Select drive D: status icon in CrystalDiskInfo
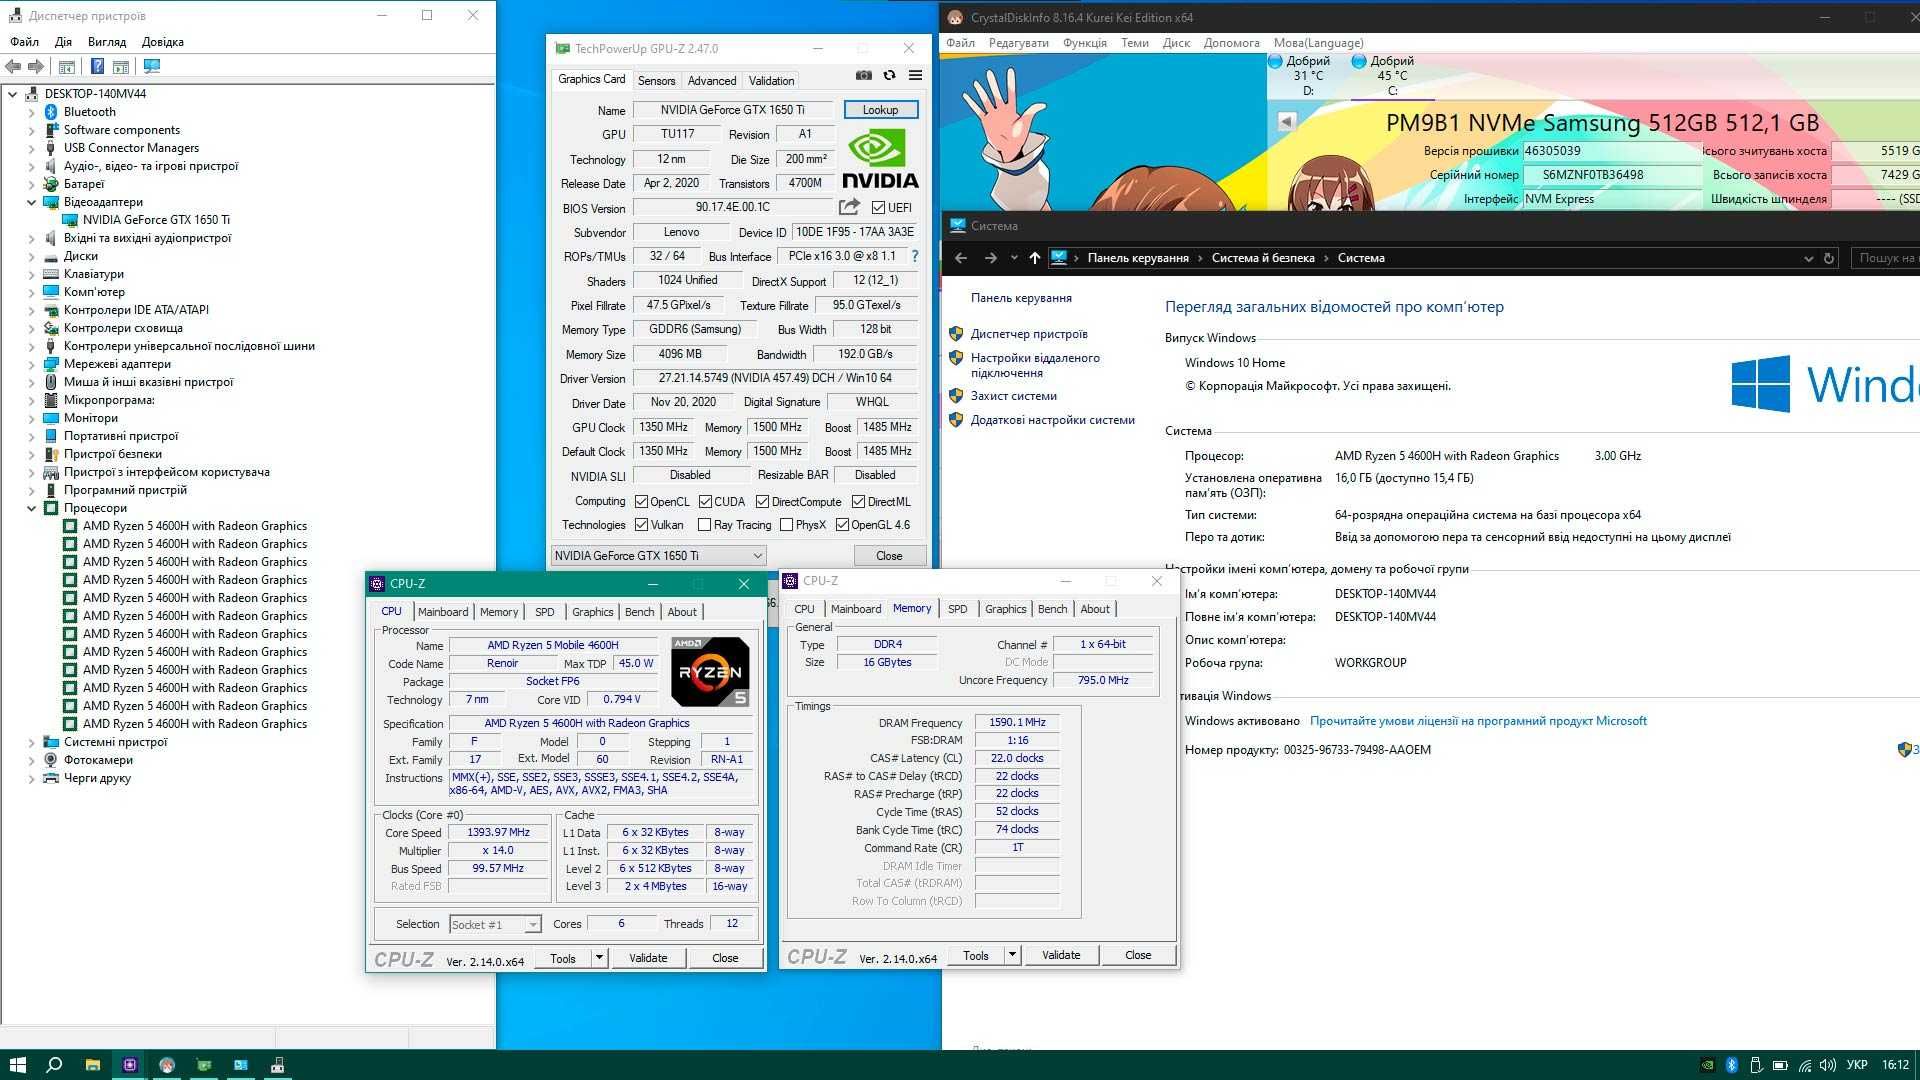Image resolution: width=1920 pixels, height=1080 pixels. tap(1275, 61)
